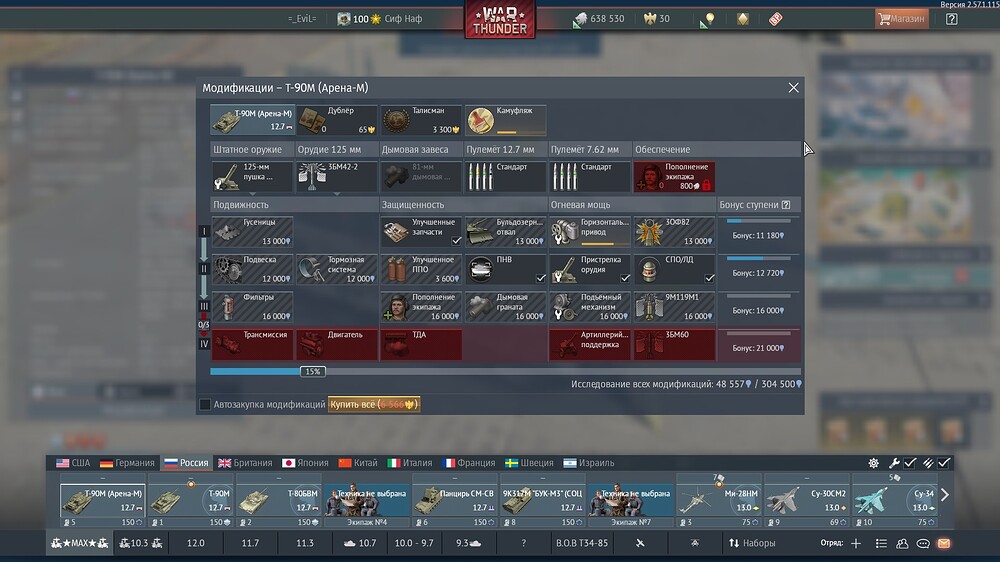
Task: Click the Бонус: 12 720 progress bar
Action: click(x=758, y=258)
